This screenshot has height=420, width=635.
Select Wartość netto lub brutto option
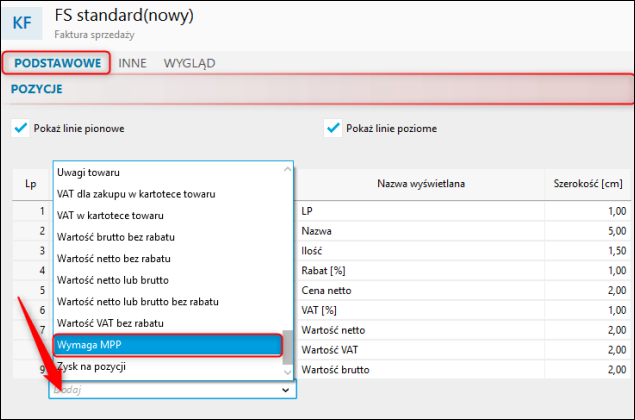pyautogui.click(x=168, y=280)
